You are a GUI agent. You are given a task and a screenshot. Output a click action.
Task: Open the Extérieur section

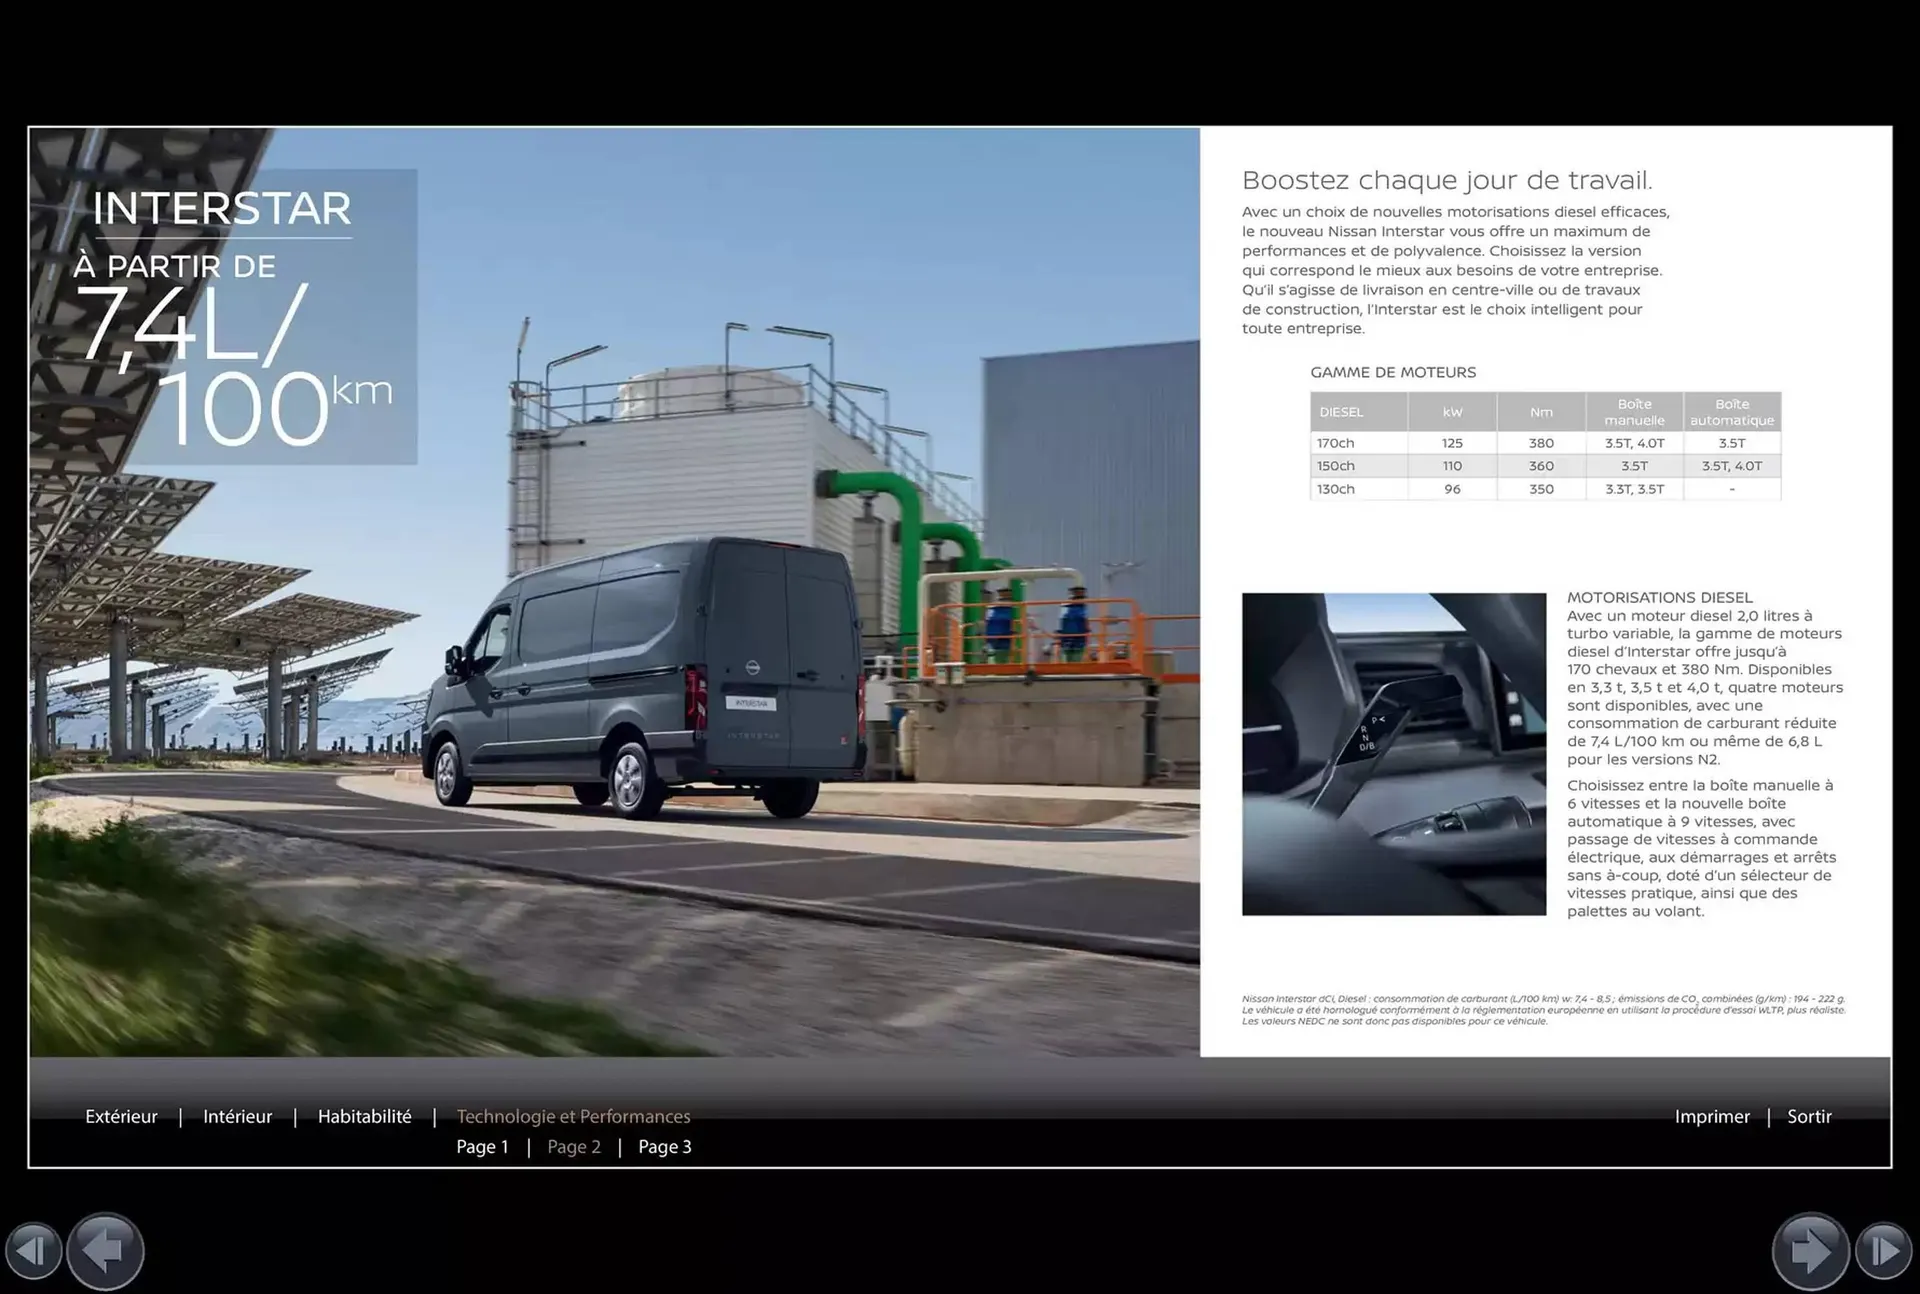click(121, 1117)
